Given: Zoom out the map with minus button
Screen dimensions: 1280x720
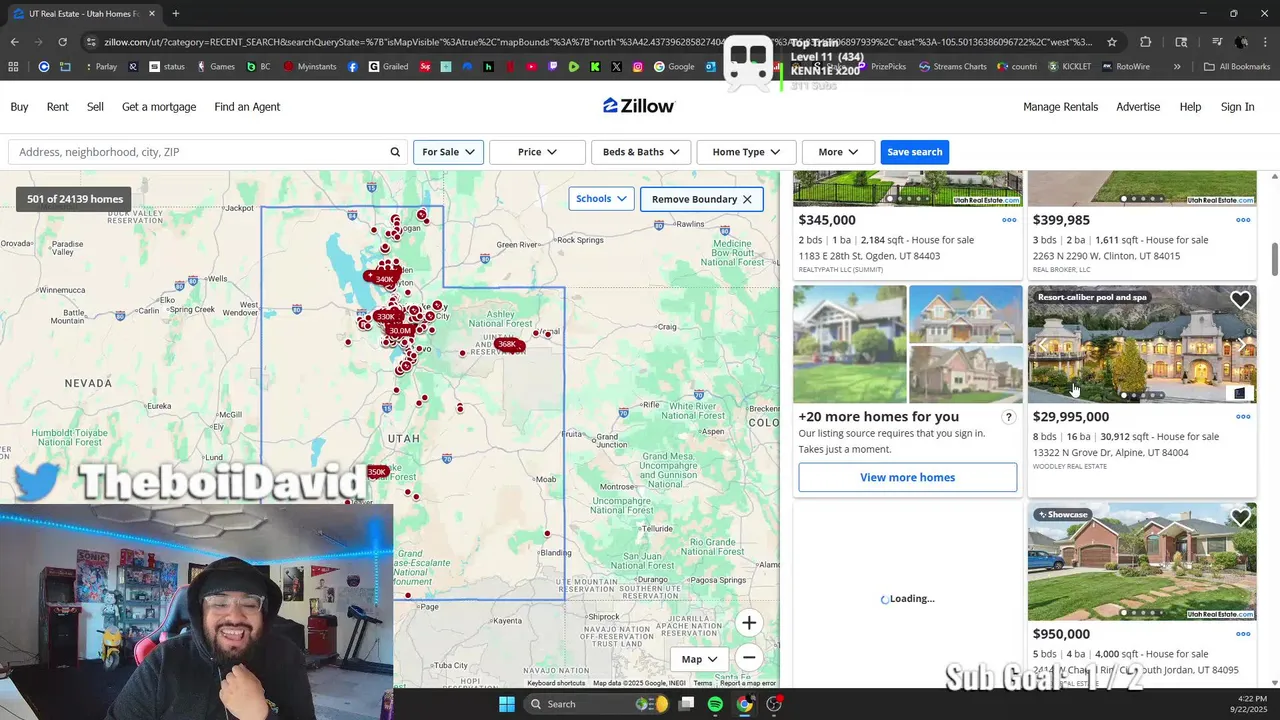Looking at the screenshot, I should coord(749,657).
